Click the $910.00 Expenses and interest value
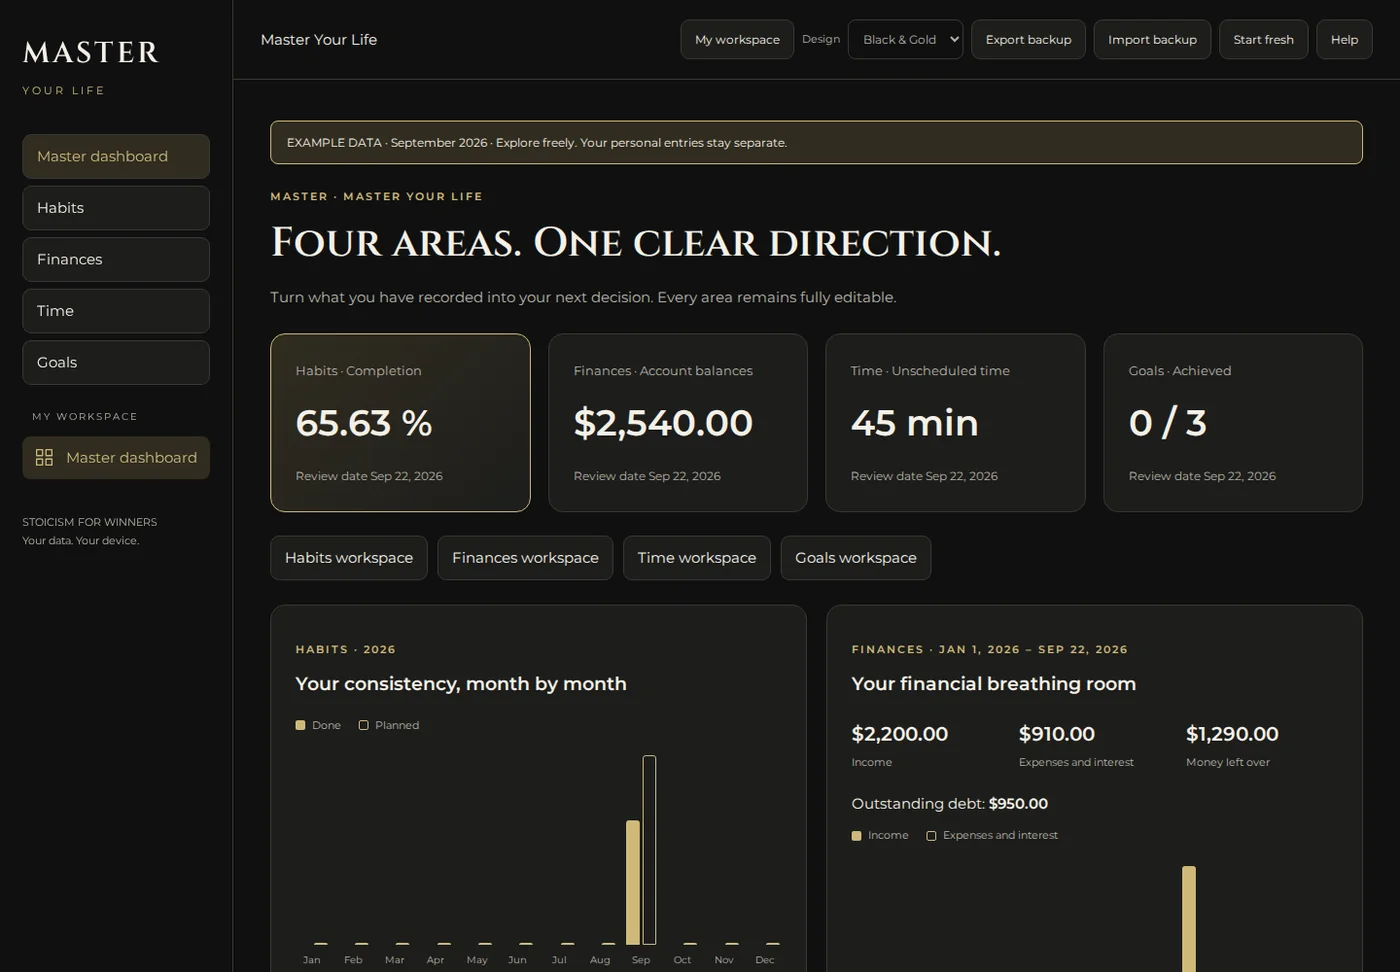This screenshot has width=1400, height=972. tap(1056, 734)
